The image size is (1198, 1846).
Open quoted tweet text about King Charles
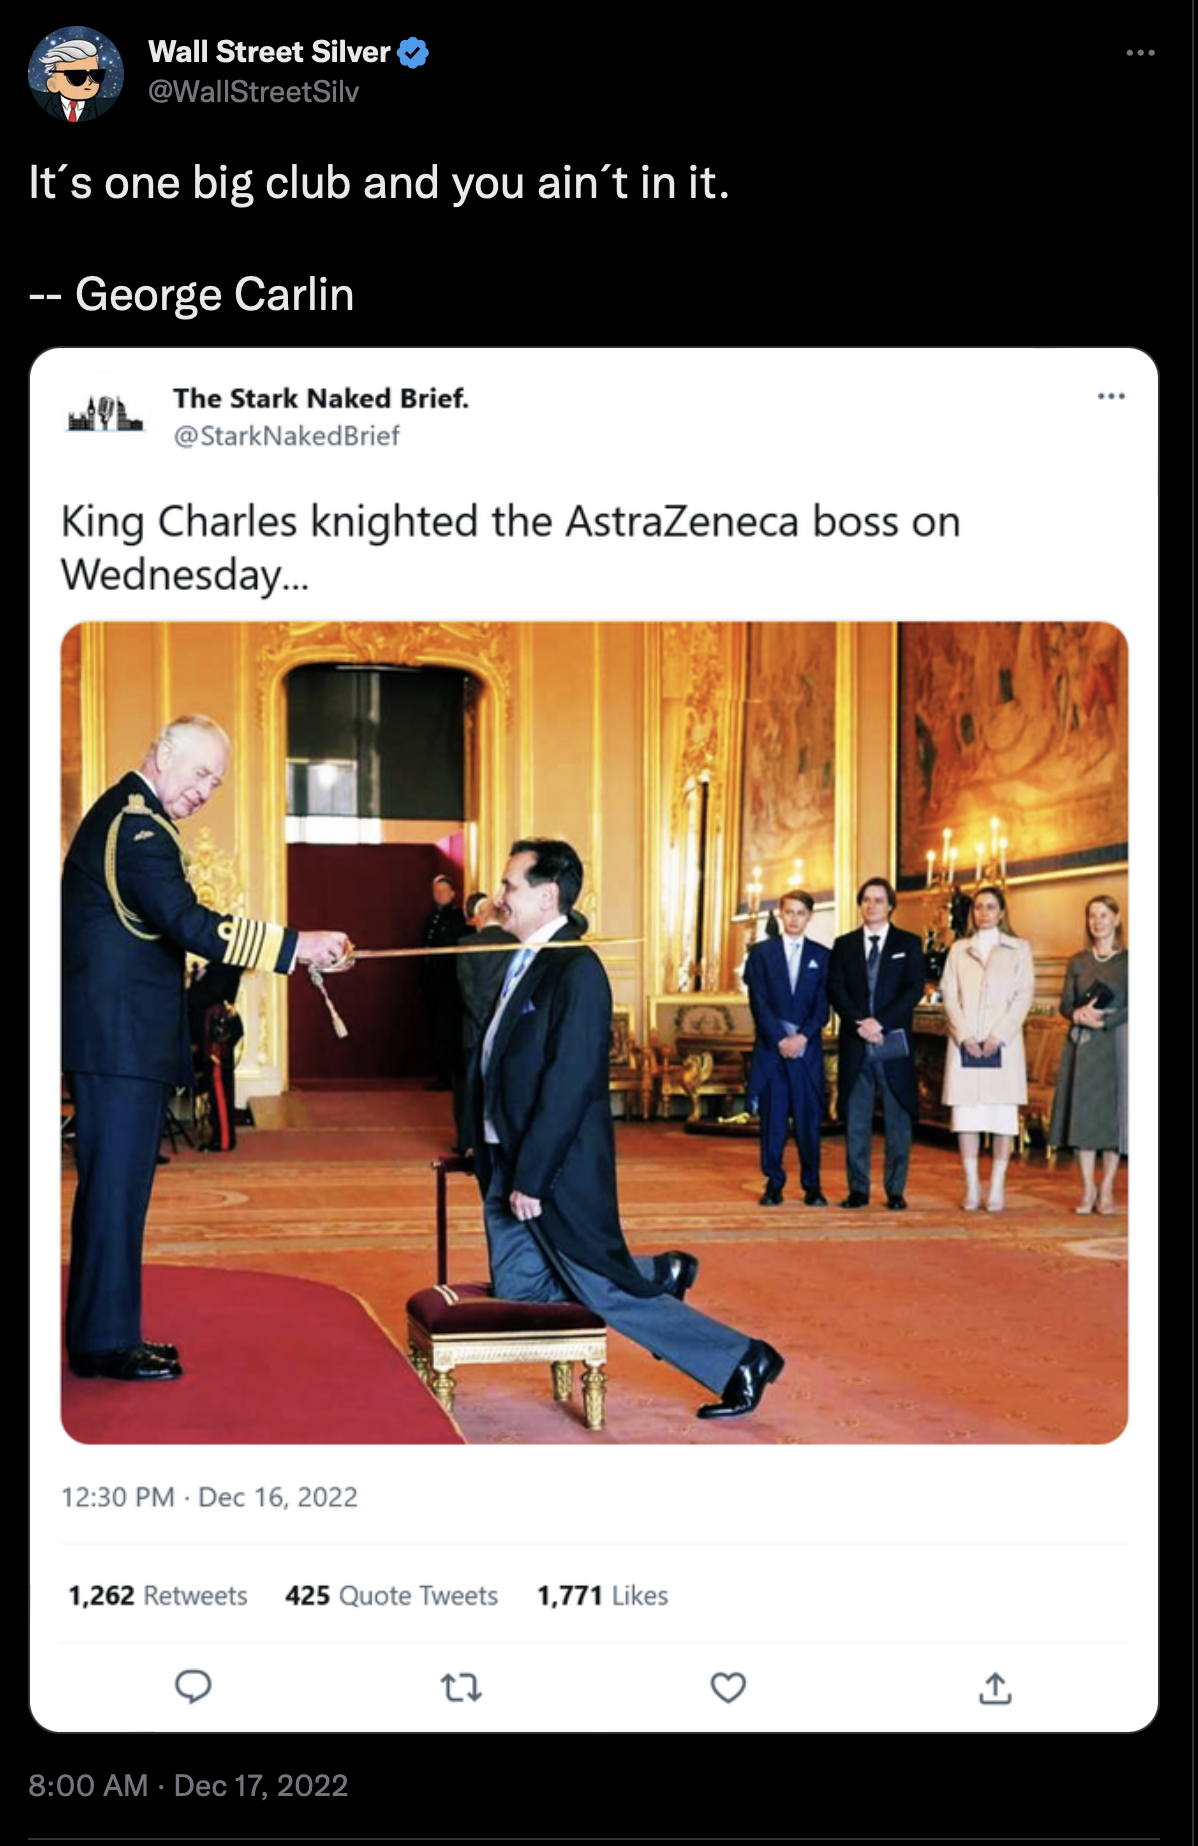(x=511, y=547)
